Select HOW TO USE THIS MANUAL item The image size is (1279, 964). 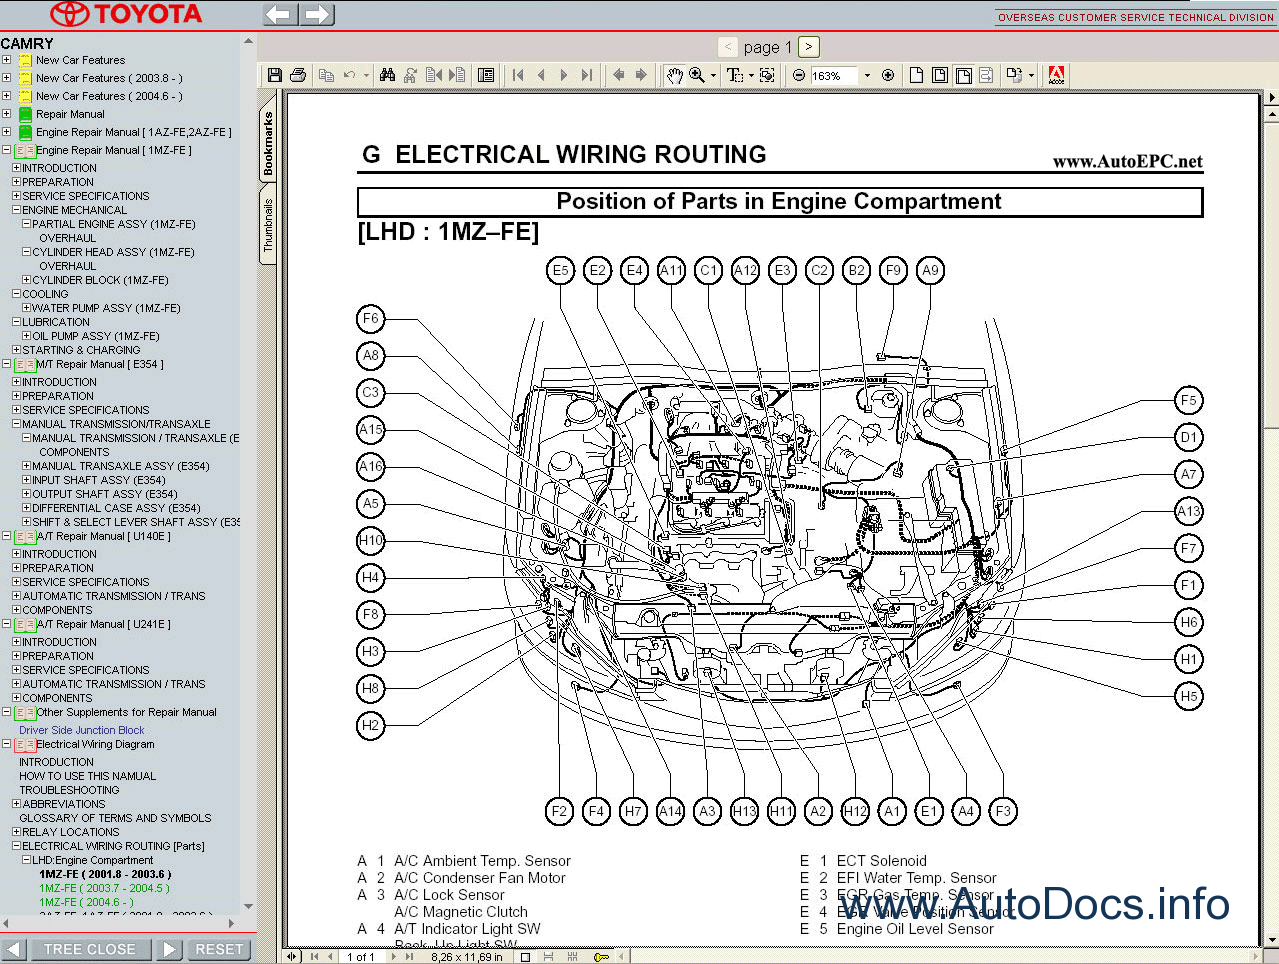click(x=87, y=776)
